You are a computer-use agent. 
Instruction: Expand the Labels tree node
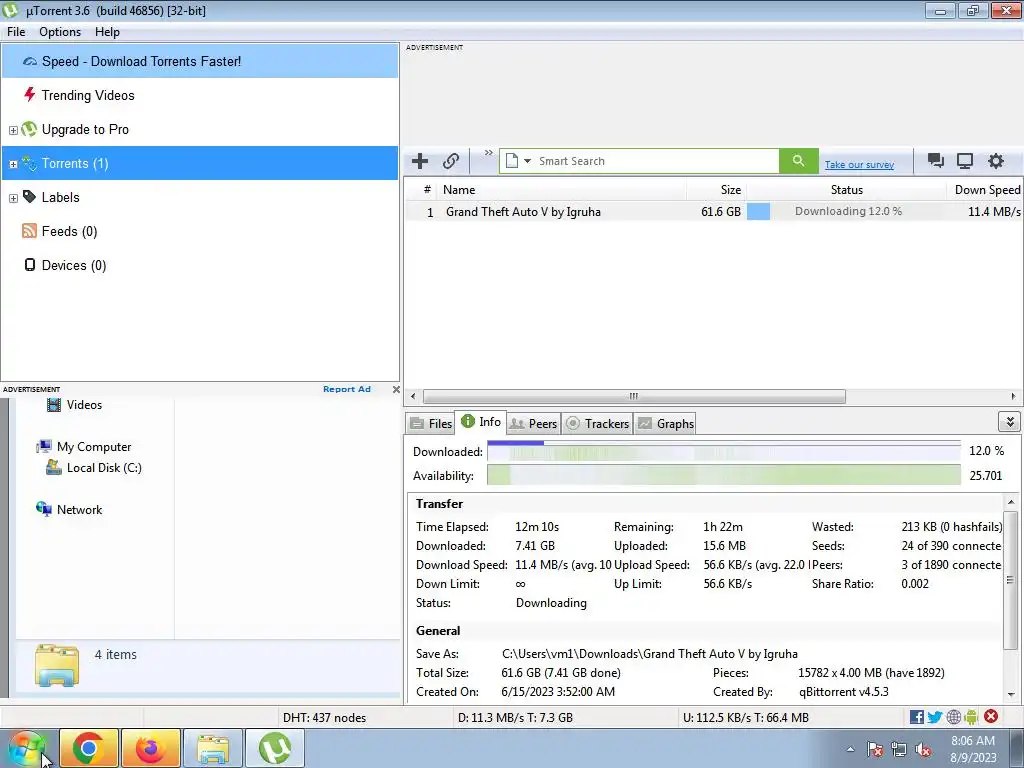point(13,199)
